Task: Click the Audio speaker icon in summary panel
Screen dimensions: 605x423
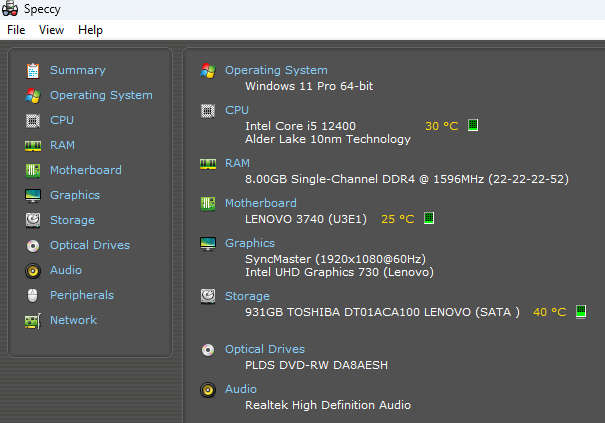Action: 208,390
